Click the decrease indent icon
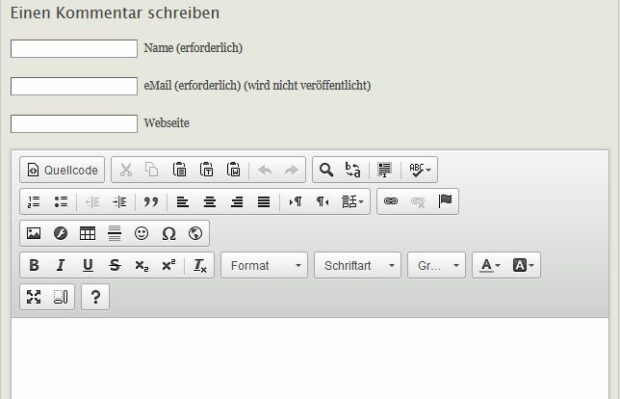 click(x=93, y=202)
